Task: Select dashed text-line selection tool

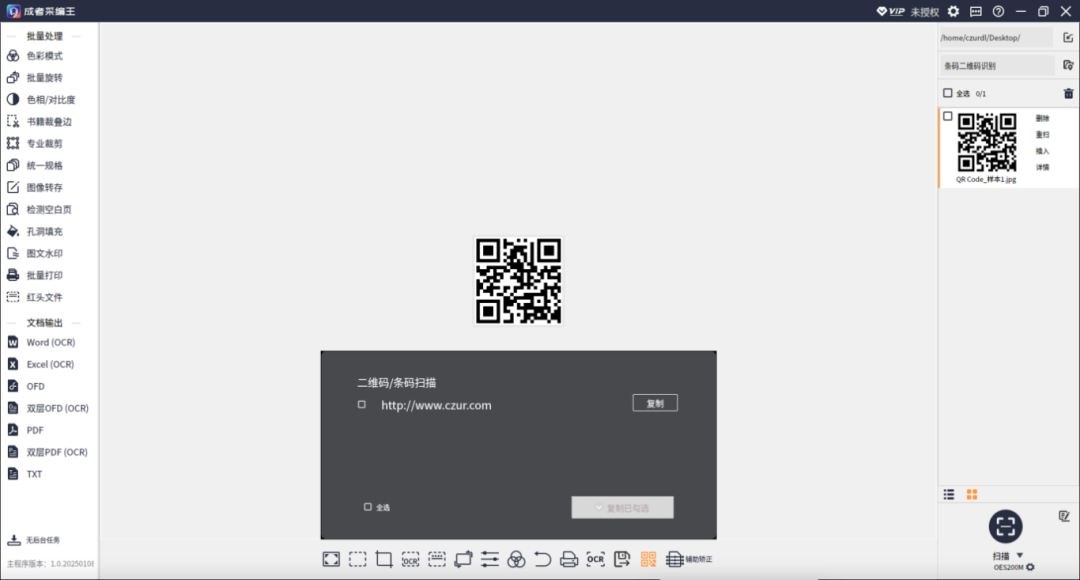Action: pyautogui.click(x=437, y=559)
